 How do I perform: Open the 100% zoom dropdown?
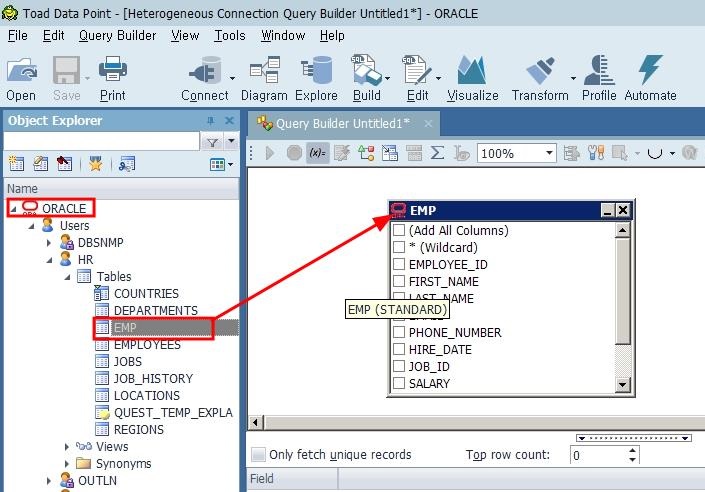549,154
